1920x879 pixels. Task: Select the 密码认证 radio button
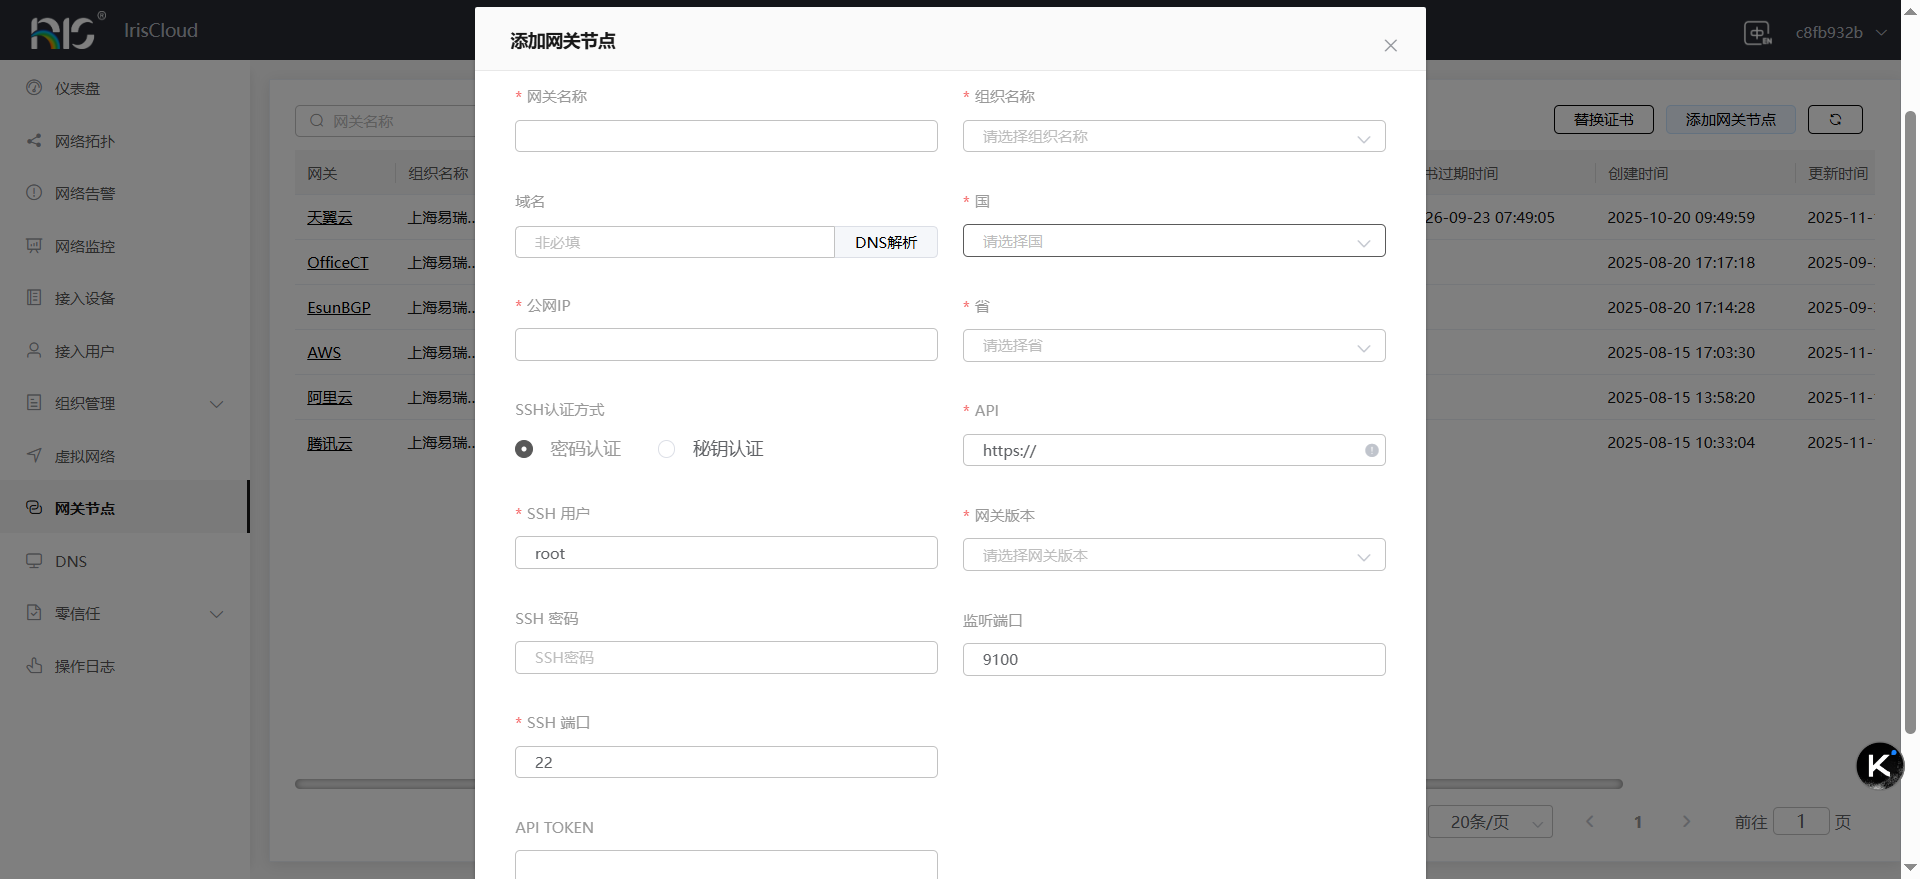click(524, 449)
